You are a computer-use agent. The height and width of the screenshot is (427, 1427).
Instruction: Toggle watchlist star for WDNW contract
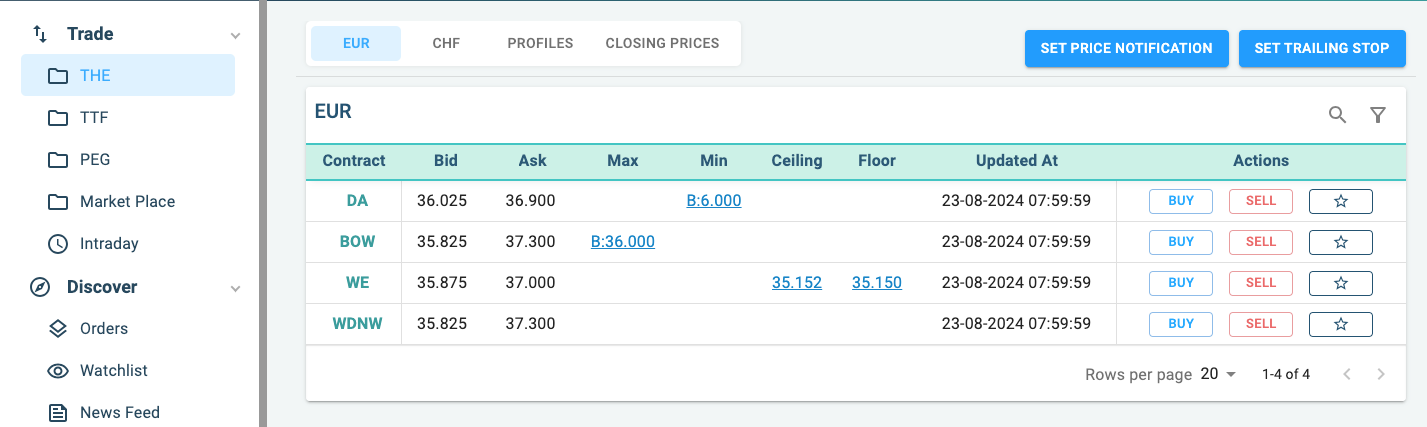(1340, 324)
